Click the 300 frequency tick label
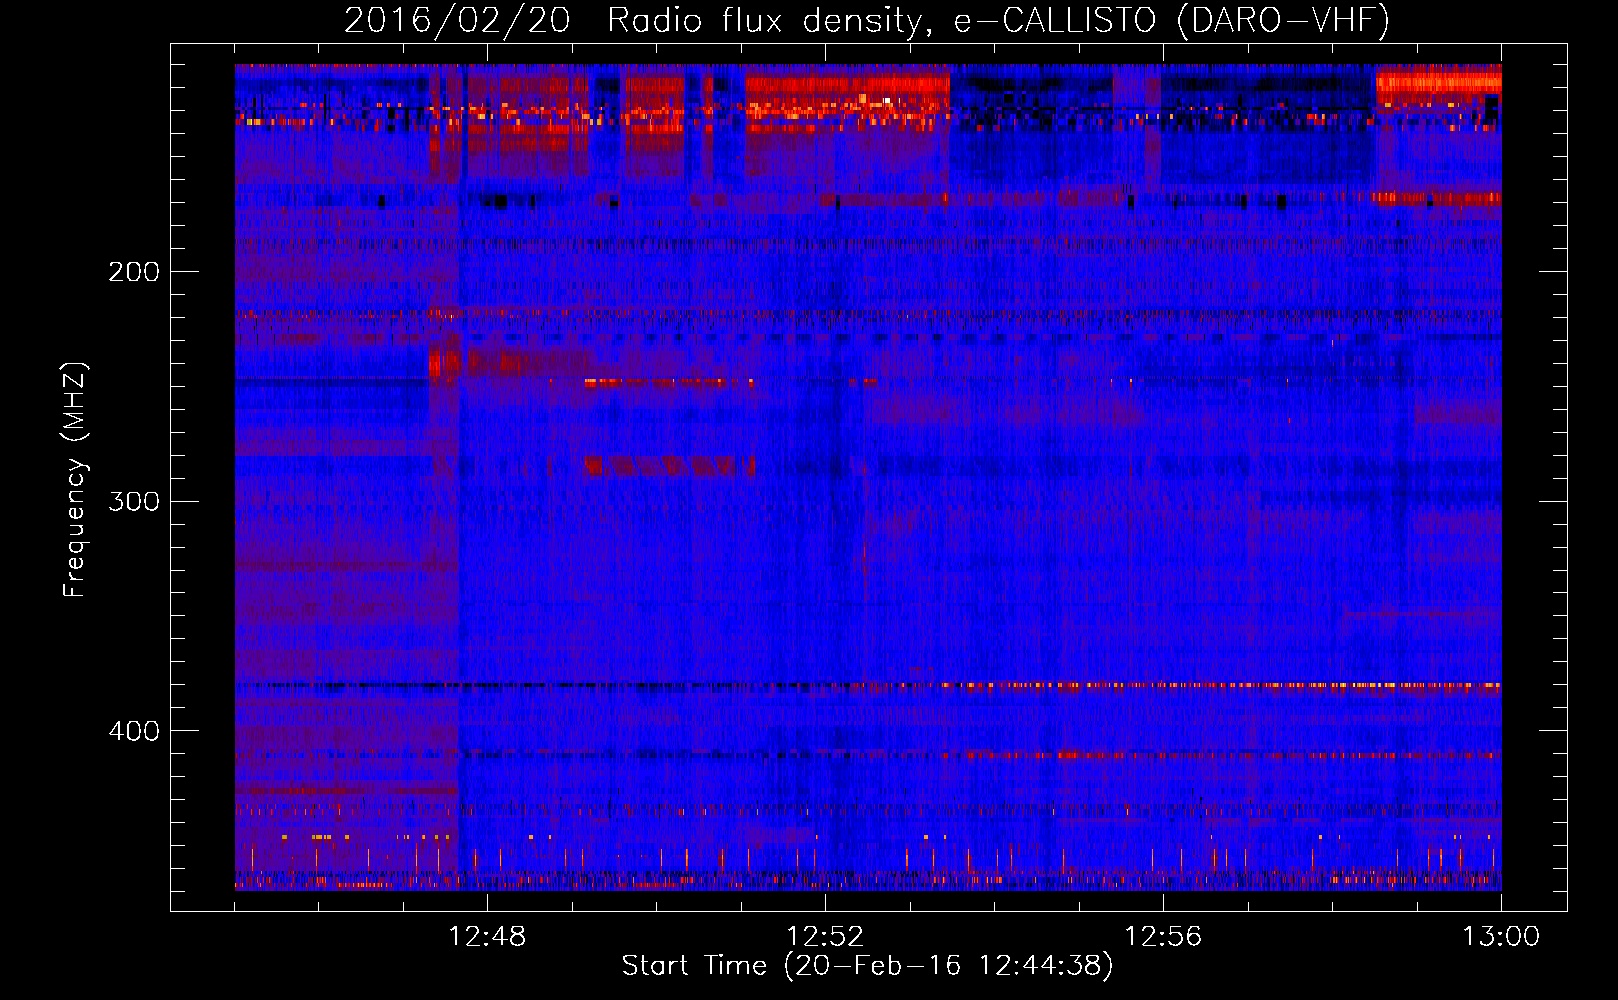This screenshot has width=1618, height=1000. point(134,501)
